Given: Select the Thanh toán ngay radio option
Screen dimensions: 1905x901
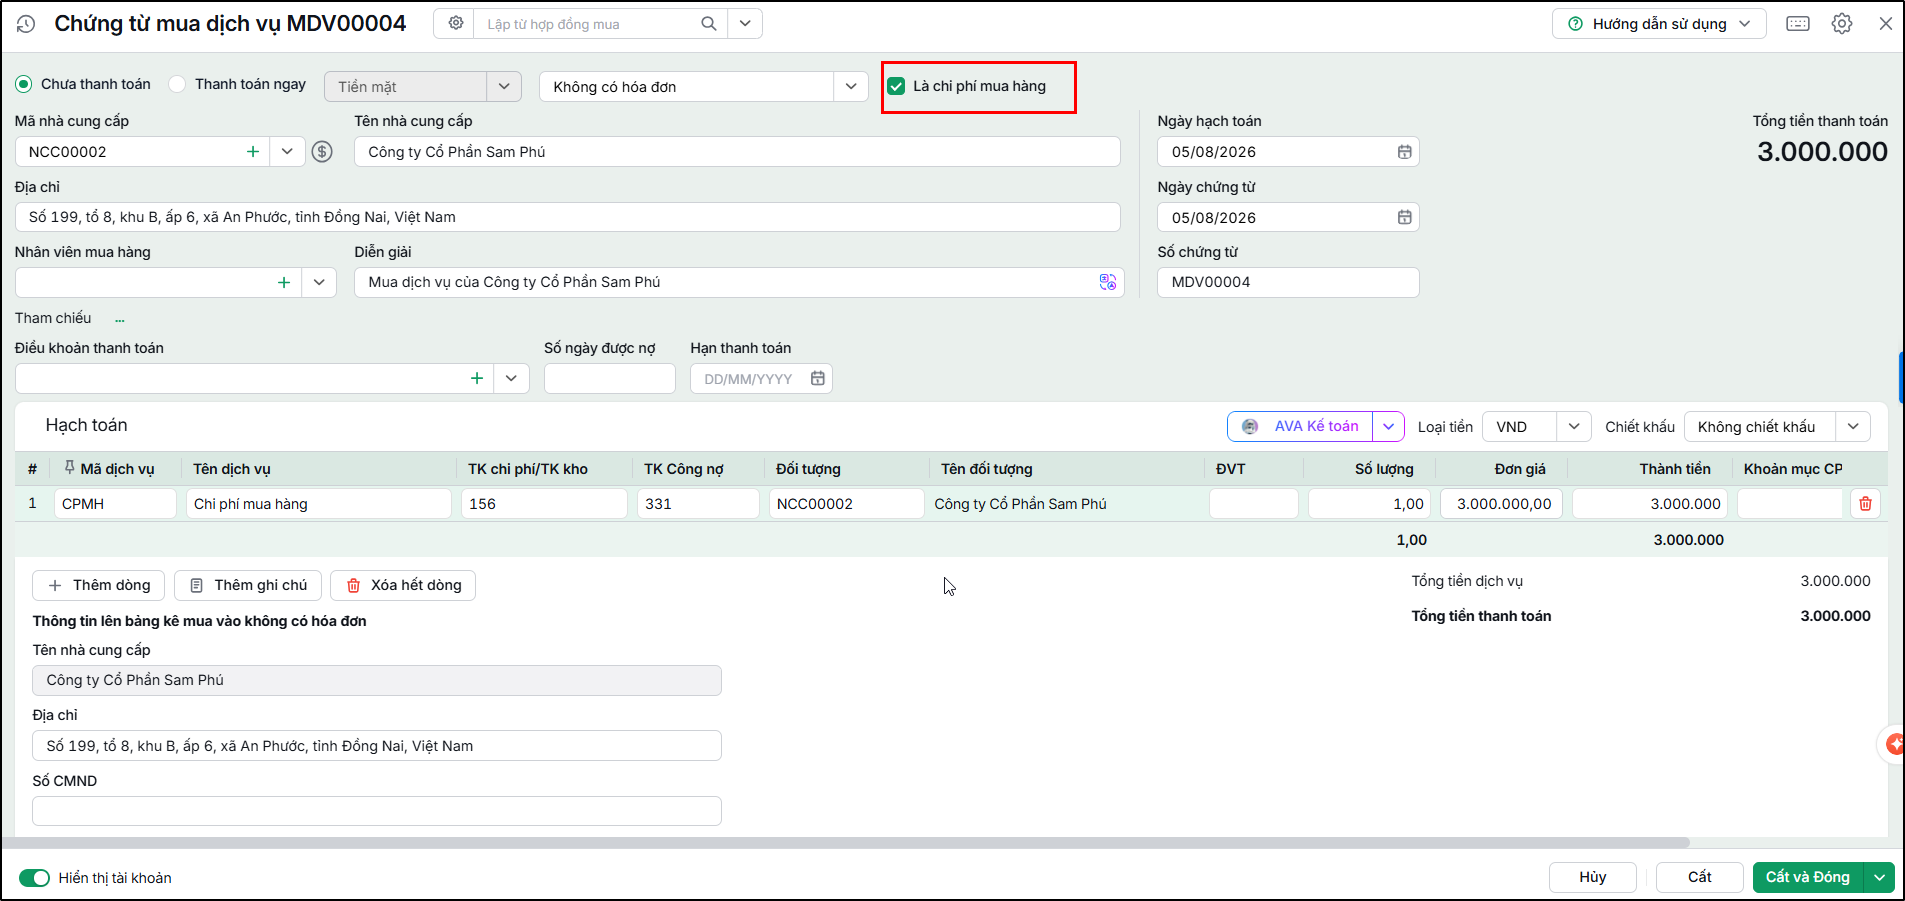Looking at the screenshot, I should point(177,84).
